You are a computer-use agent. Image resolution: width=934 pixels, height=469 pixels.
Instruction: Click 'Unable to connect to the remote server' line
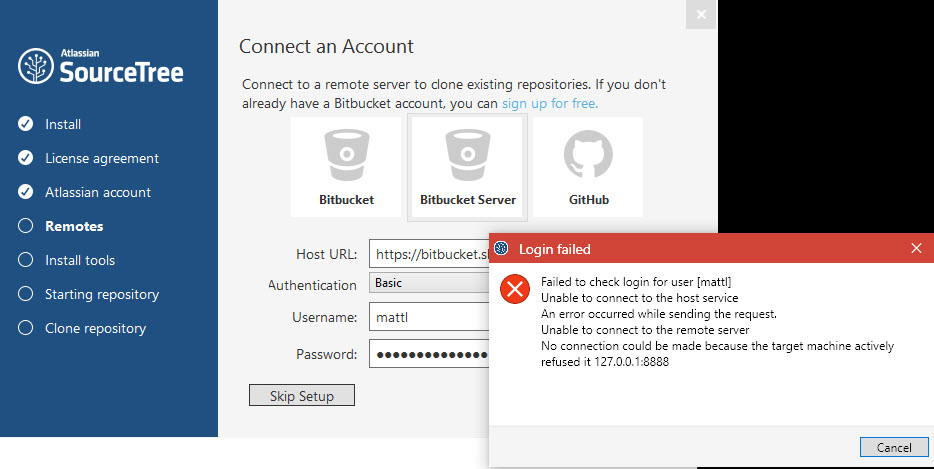[x=645, y=330]
